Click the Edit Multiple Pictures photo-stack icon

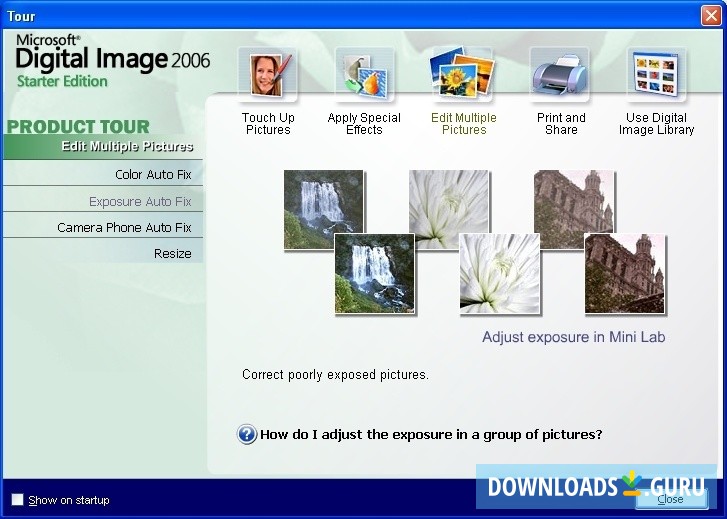463,74
